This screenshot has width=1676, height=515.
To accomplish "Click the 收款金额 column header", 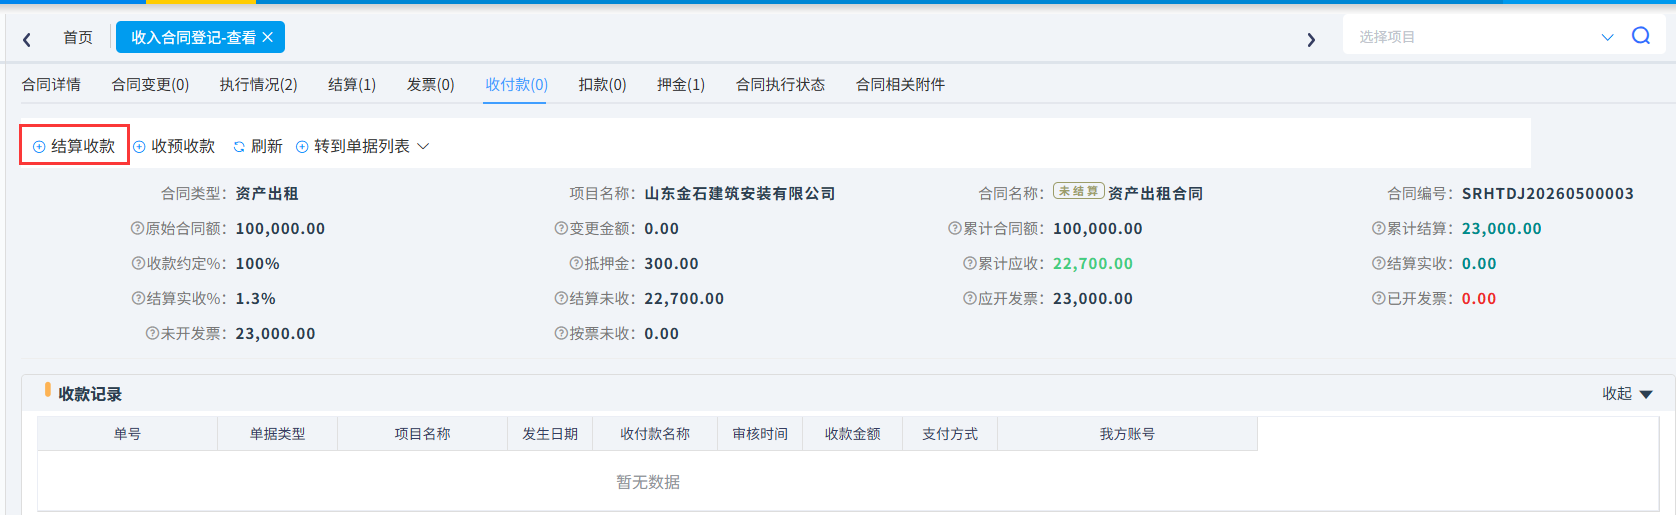I will pos(852,434).
